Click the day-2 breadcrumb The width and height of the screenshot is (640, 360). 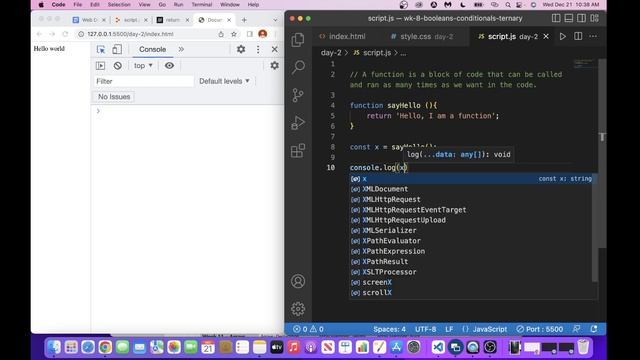(x=331, y=53)
